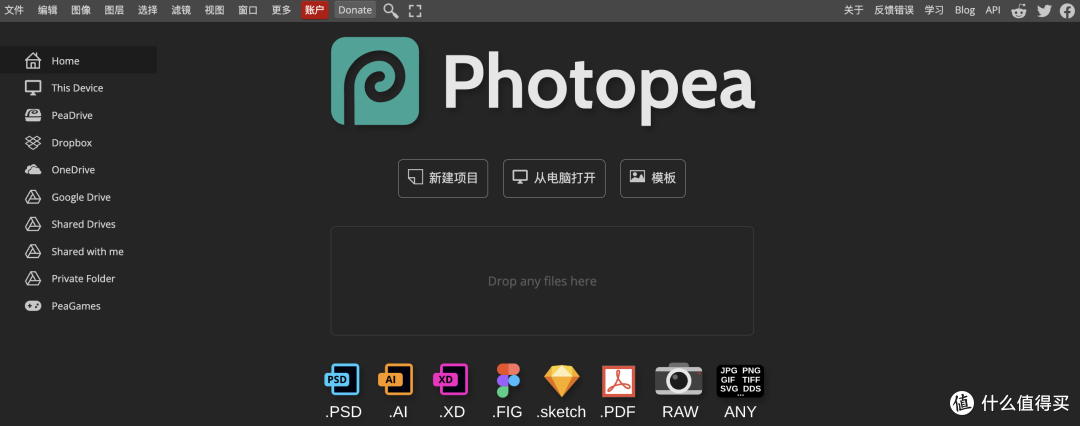Select Private Folder text in sidebar
This screenshot has width=1080, height=426.
(x=83, y=278)
